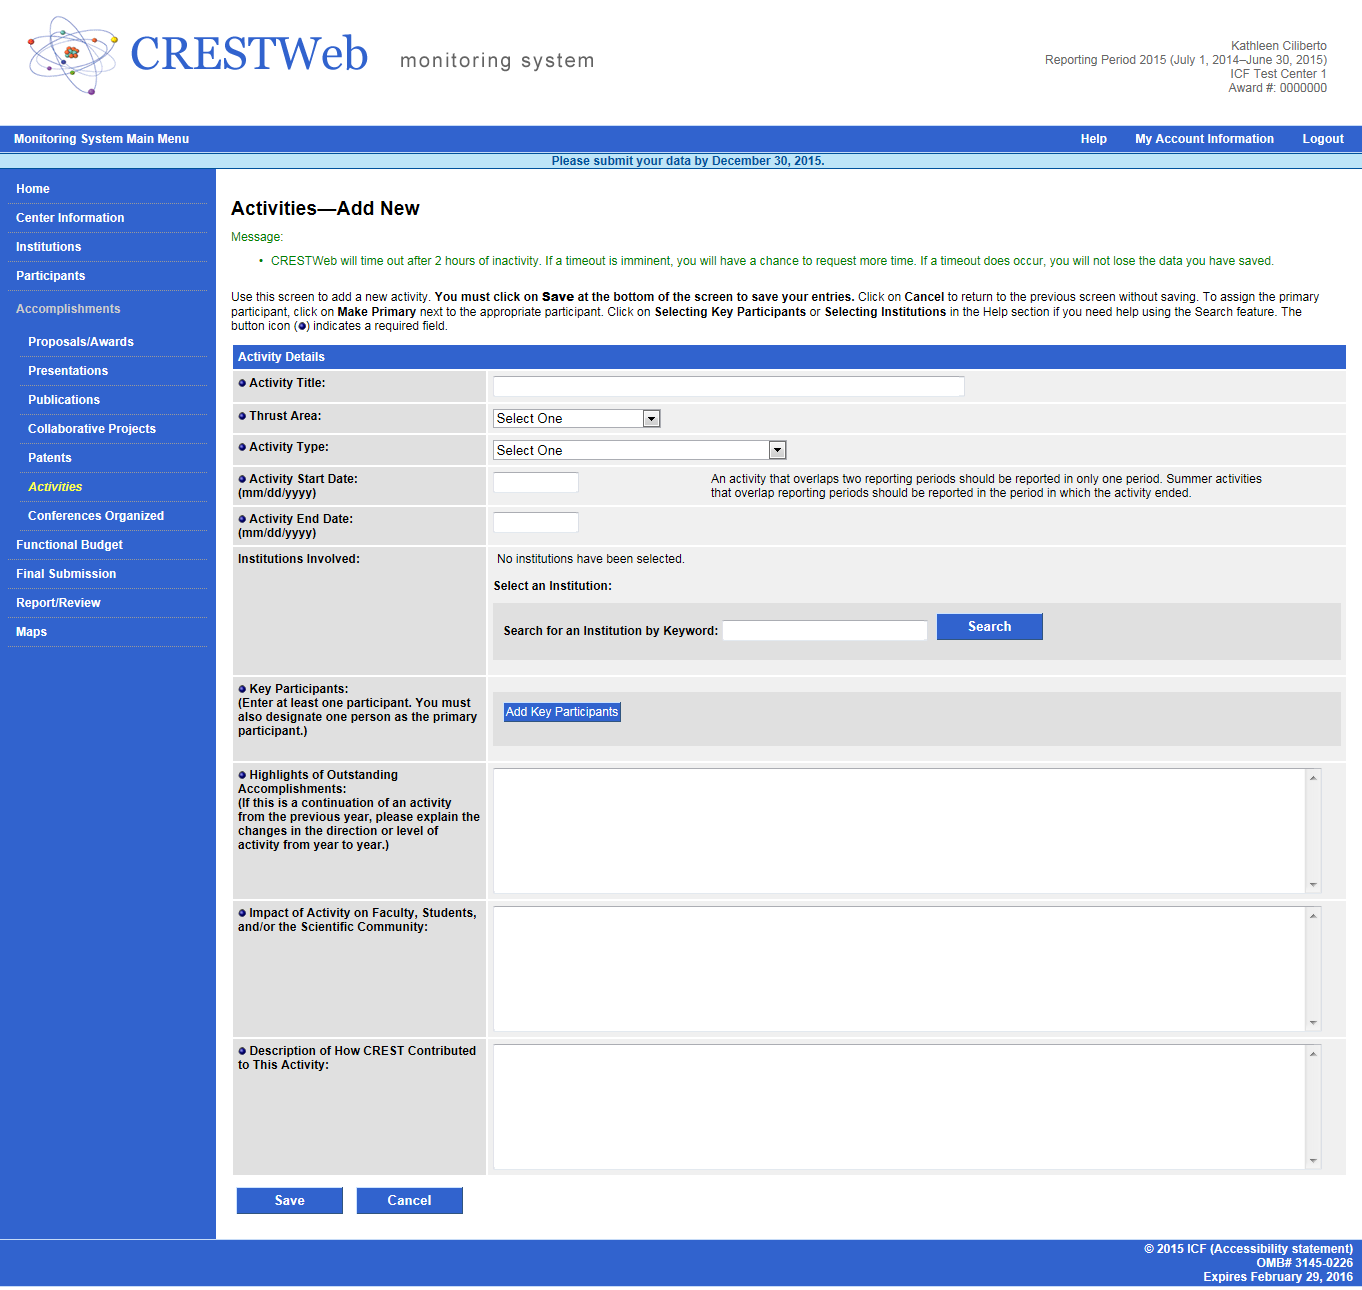Focus the Activity End Date field
The width and height of the screenshot is (1362, 1290).
point(536,522)
